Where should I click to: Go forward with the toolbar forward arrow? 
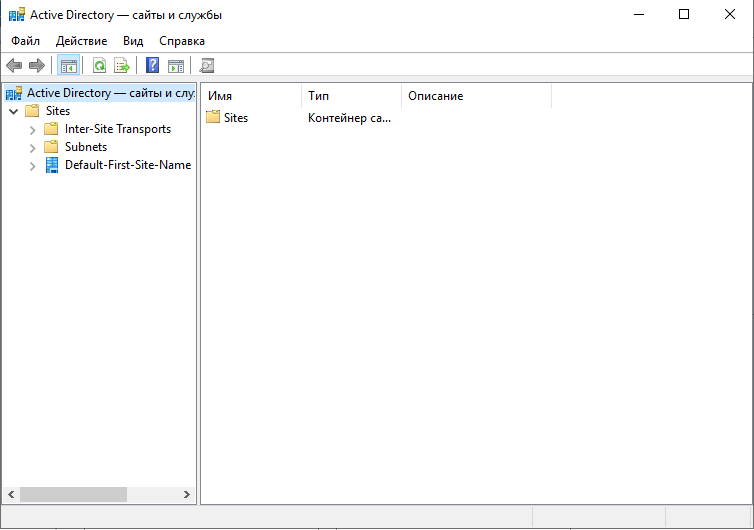pyautogui.click(x=37, y=65)
